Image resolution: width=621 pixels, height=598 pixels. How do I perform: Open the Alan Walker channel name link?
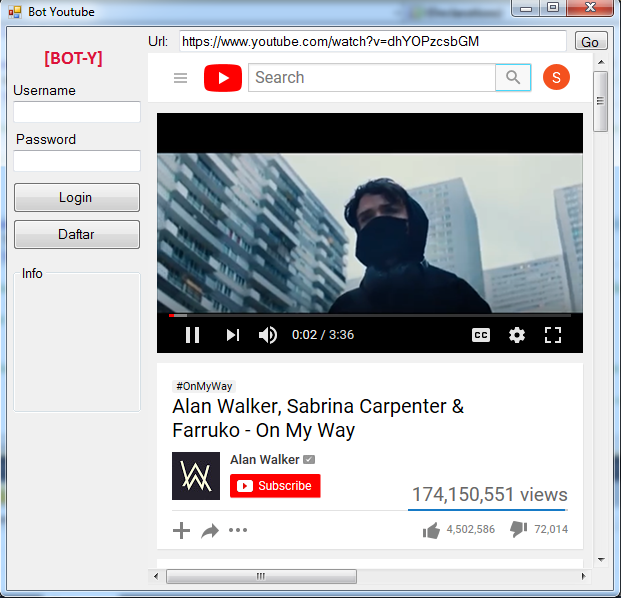click(x=265, y=459)
